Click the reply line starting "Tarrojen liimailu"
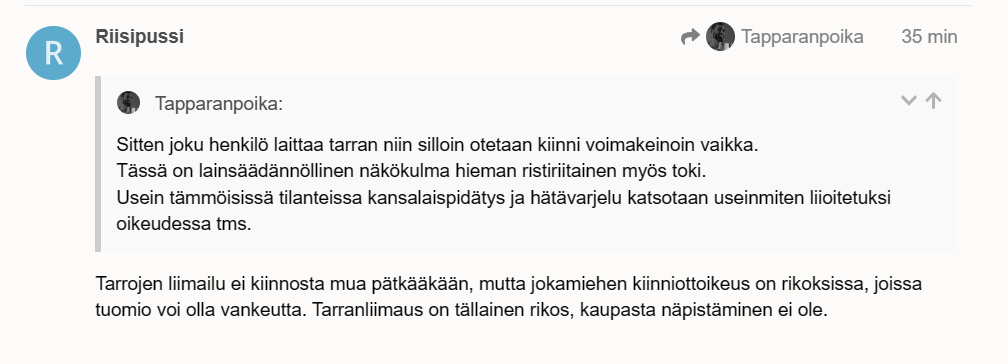The height and width of the screenshot is (364, 1008). point(508,284)
